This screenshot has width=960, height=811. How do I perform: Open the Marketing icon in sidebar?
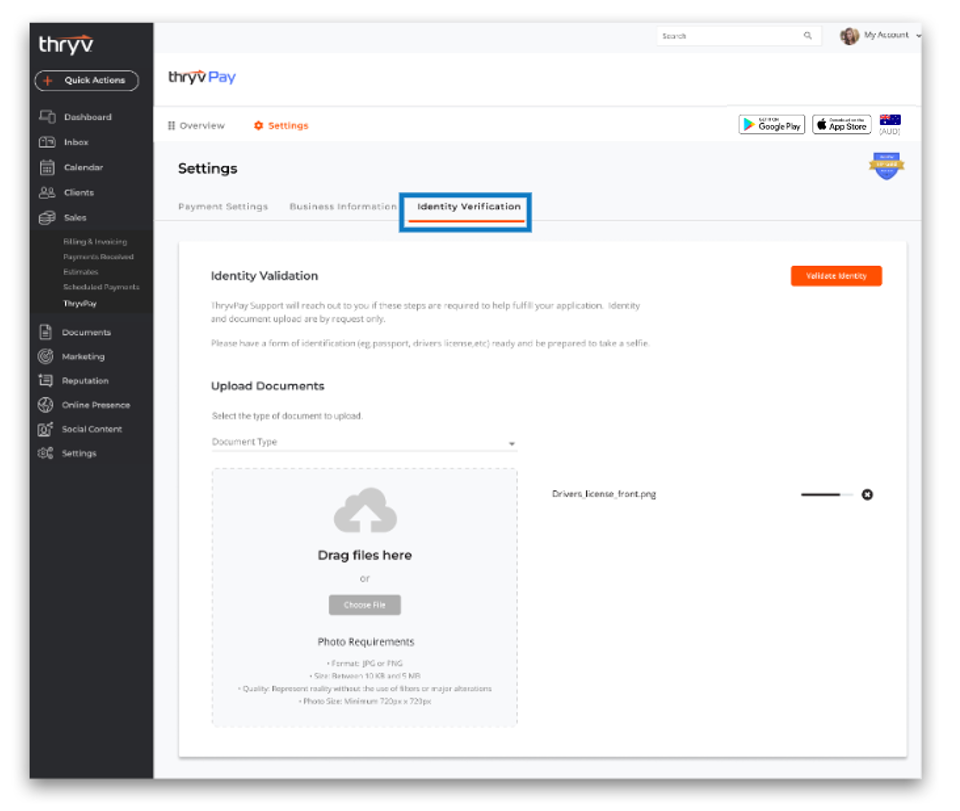click(x=45, y=356)
